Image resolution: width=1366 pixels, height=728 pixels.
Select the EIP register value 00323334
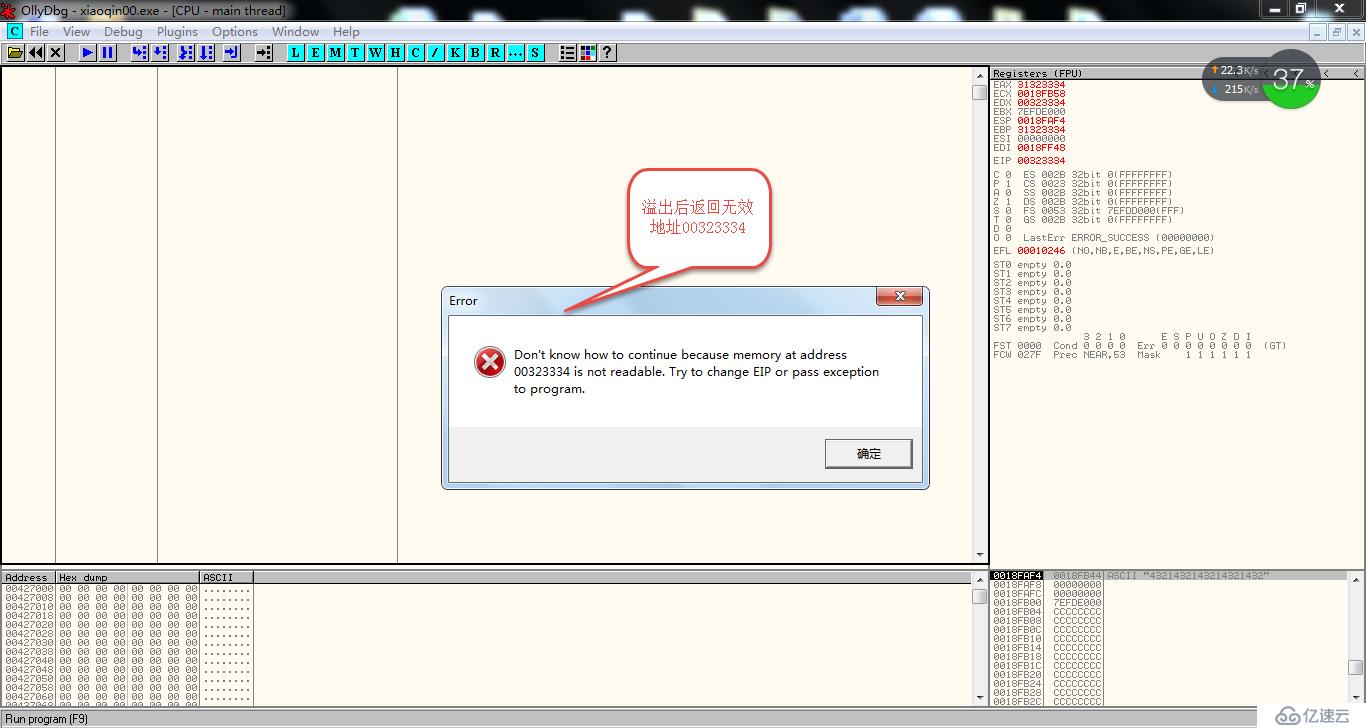tap(1041, 161)
